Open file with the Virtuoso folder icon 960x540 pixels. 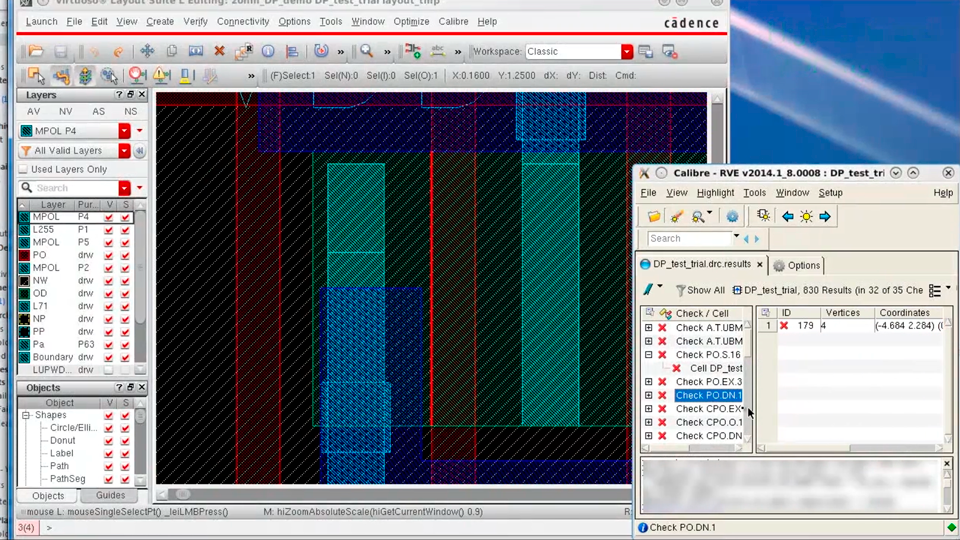36,51
